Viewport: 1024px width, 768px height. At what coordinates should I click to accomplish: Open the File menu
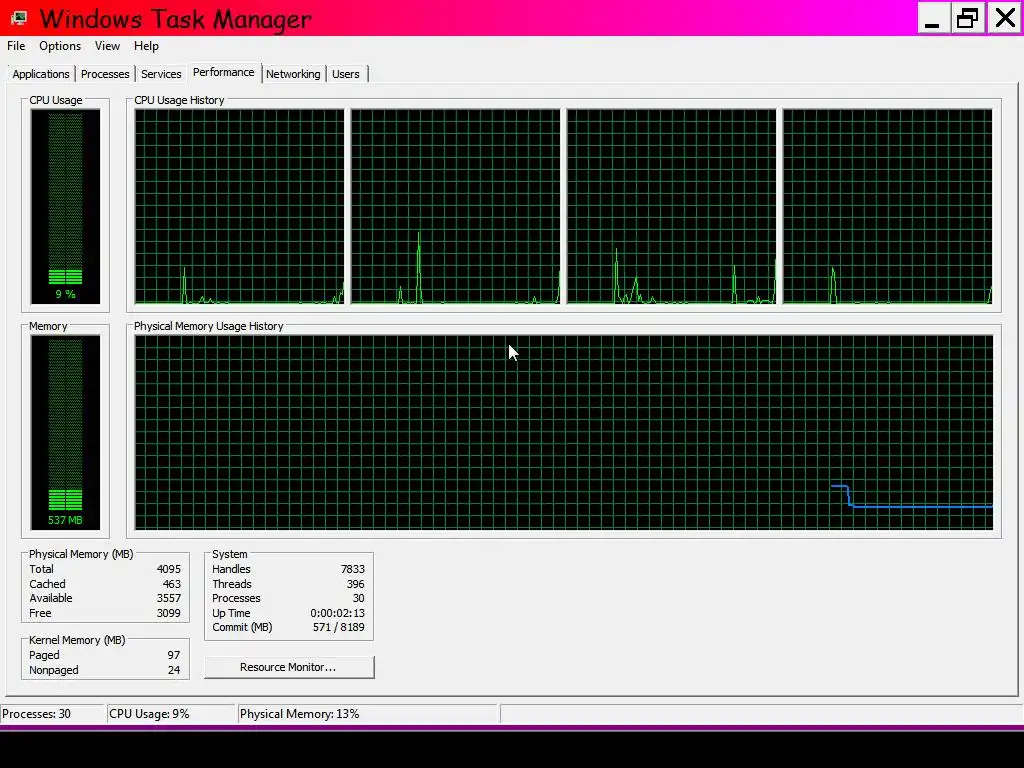point(16,46)
